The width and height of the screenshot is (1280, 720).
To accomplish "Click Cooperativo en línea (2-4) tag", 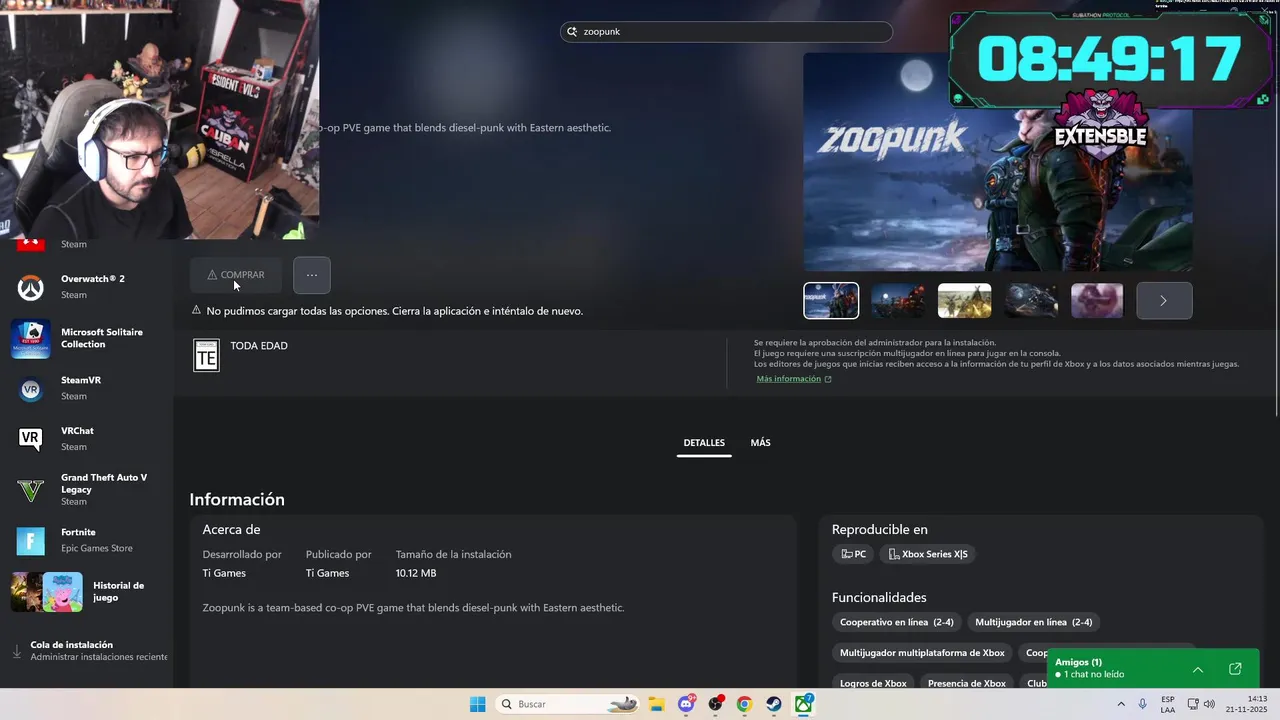I will tap(897, 622).
